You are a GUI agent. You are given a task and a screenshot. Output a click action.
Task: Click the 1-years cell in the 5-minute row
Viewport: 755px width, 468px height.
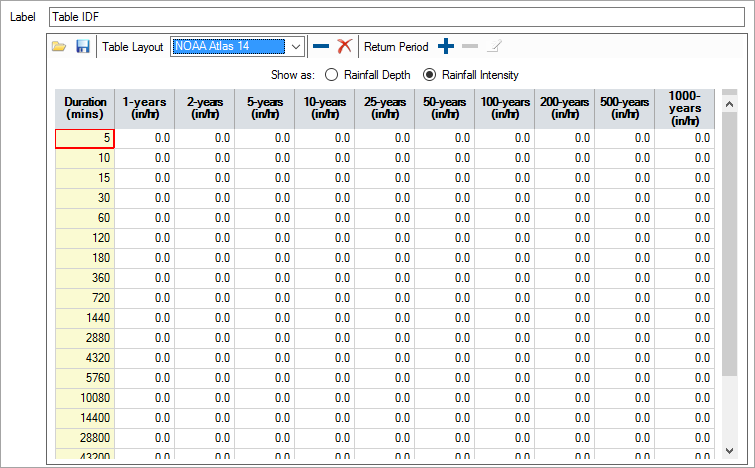(x=144, y=139)
